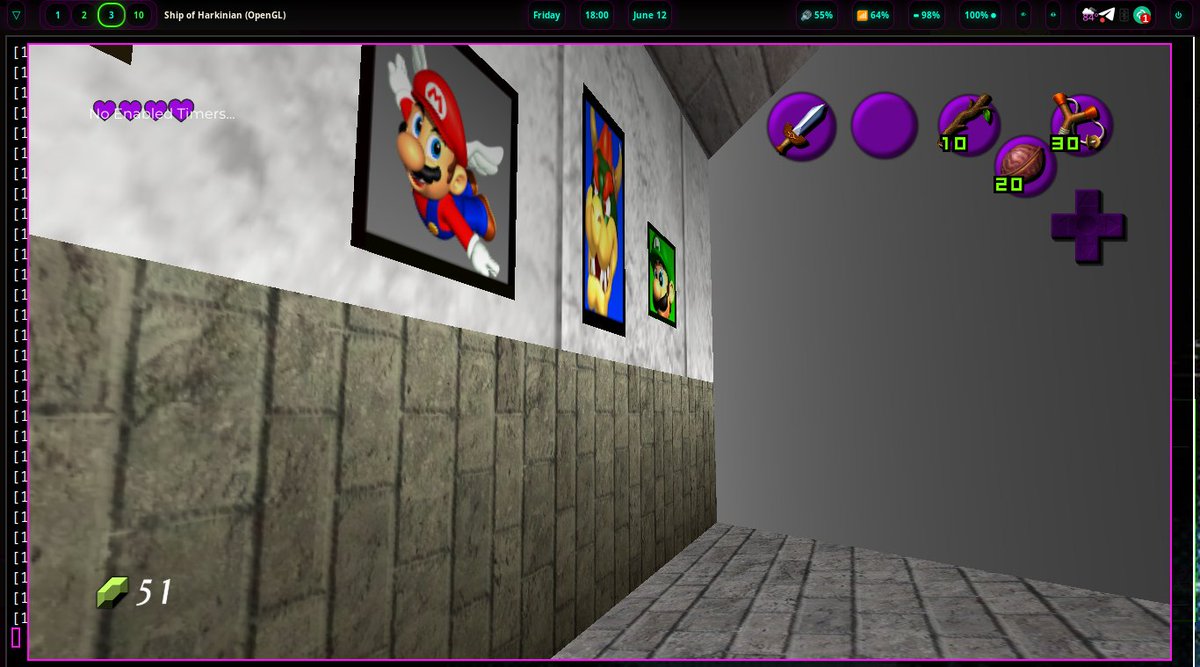1200x667 pixels.
Task: Click the magenta terminal cursor at bottom left
Action: 15,637
